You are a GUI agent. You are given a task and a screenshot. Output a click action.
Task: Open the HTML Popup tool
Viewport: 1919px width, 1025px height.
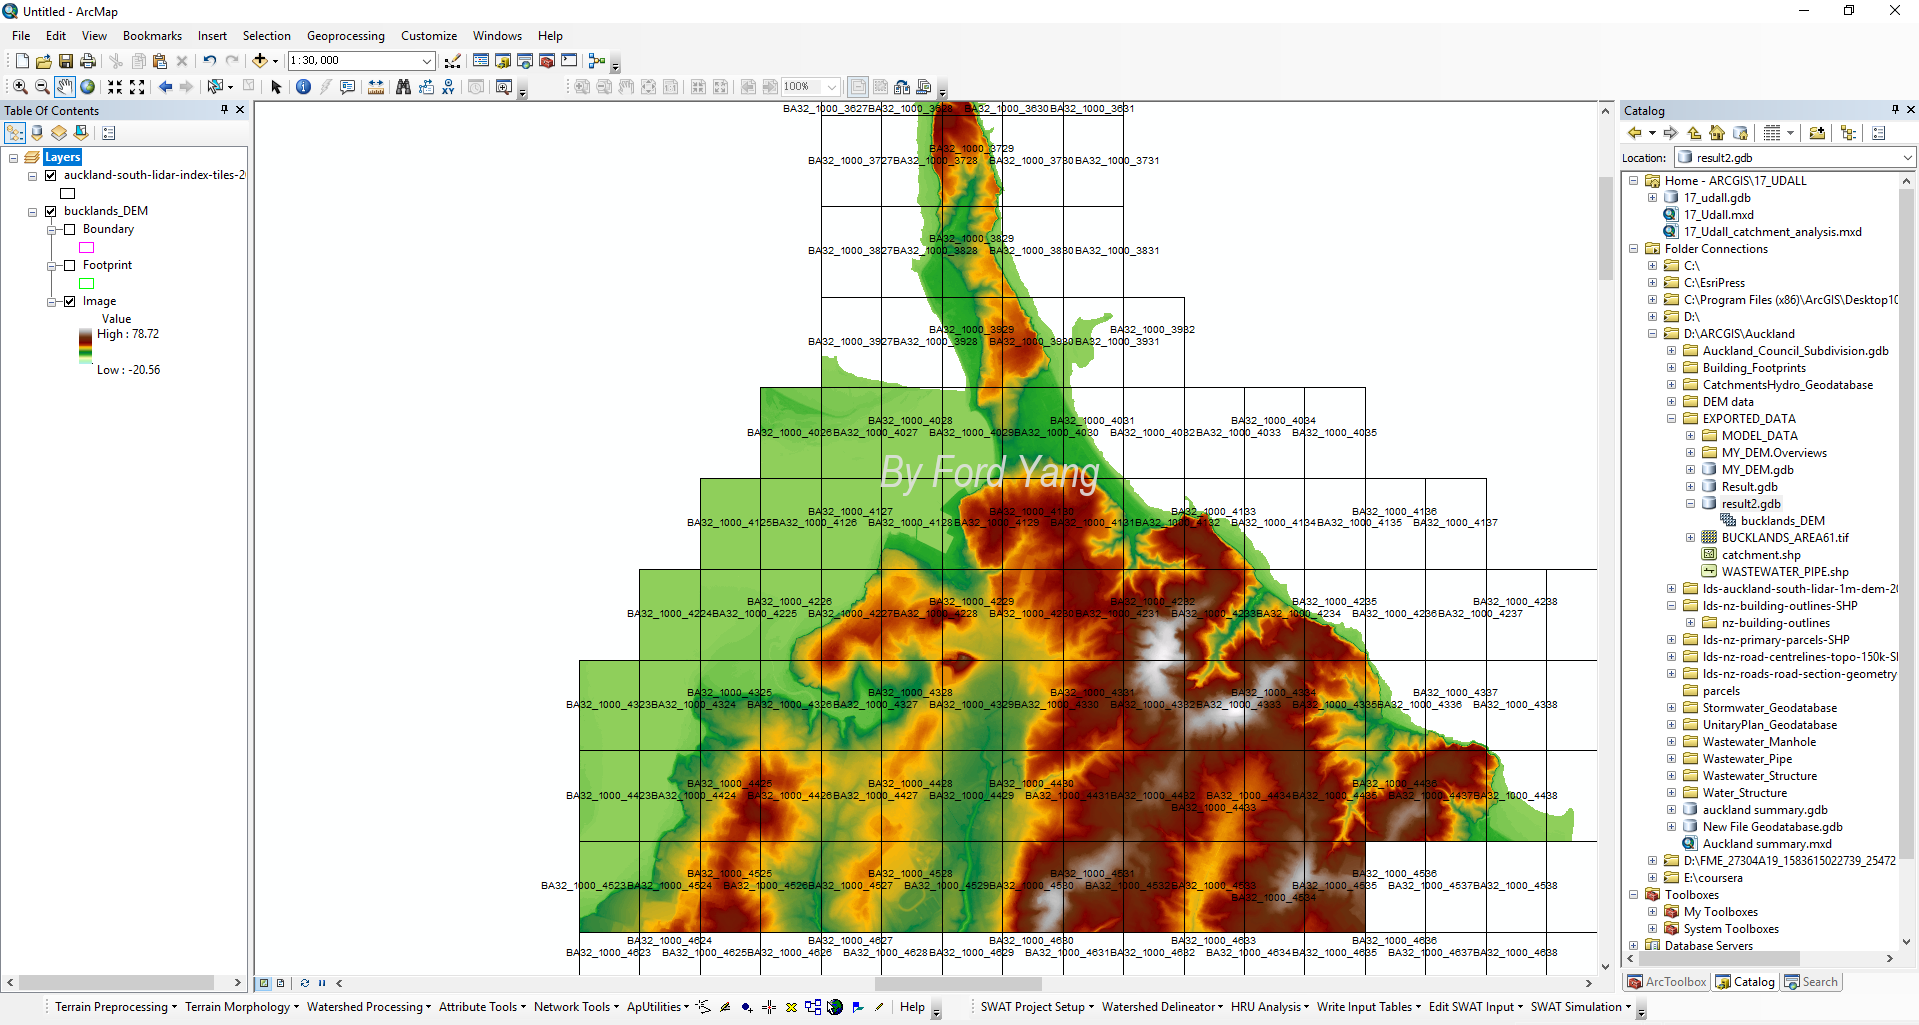pos(348,87)
